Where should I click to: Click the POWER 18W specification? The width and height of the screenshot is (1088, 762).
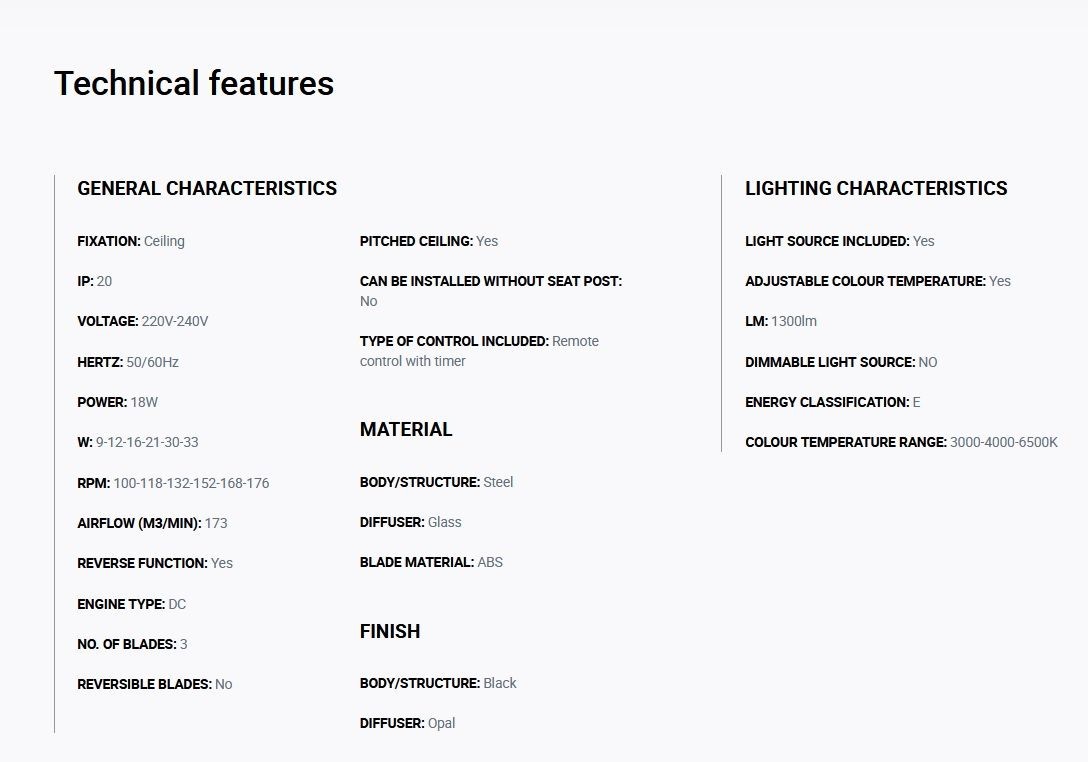[x=118, y=402]
